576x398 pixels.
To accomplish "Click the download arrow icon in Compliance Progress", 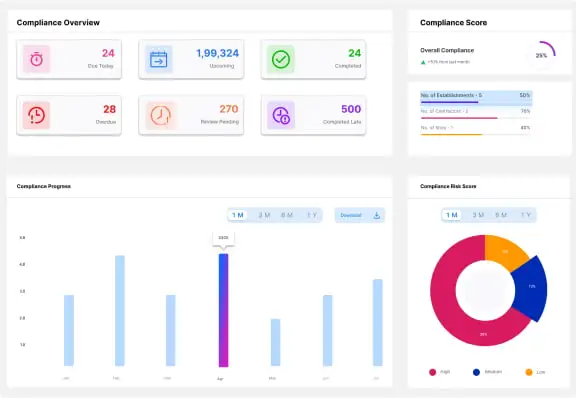I will pyautogui.click(x=377, y=215).
